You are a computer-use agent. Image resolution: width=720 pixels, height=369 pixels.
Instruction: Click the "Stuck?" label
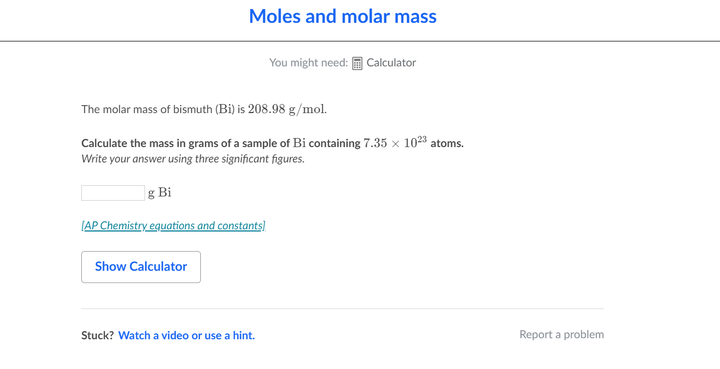point(97,335)
